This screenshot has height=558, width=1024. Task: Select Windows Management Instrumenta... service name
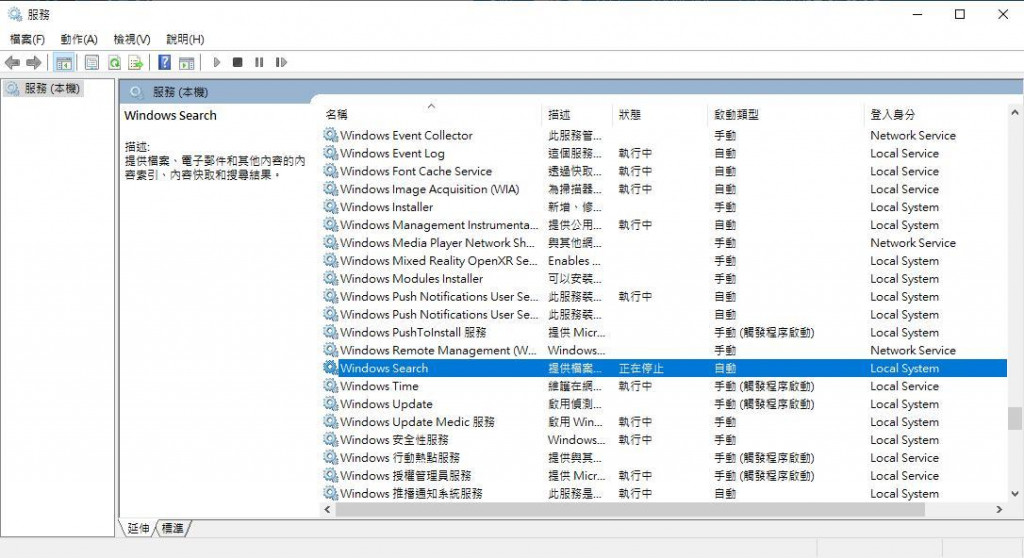point(439,225)
